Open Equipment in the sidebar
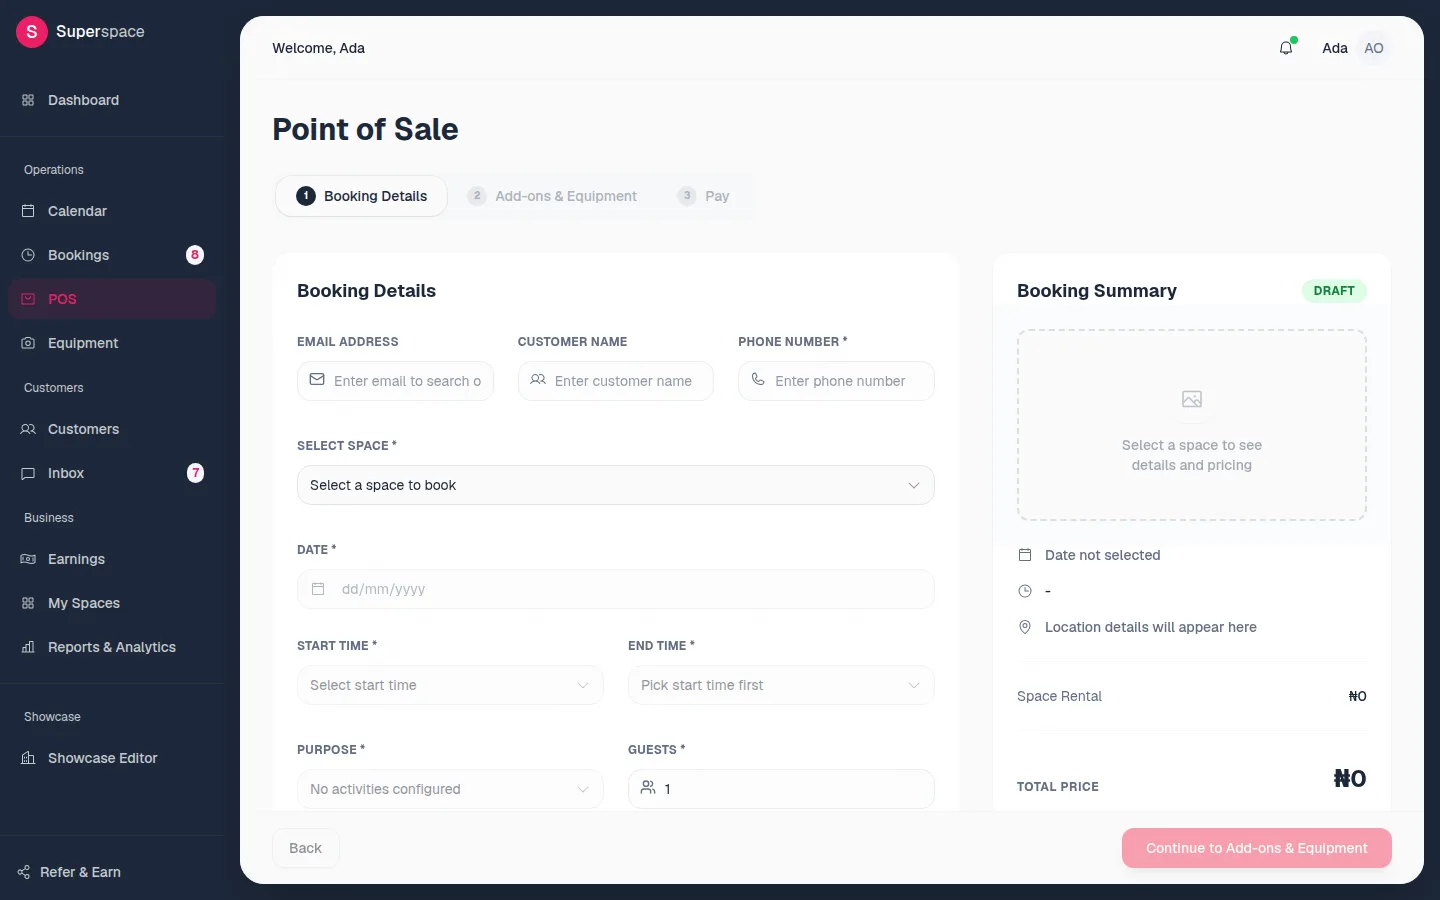This screenshot has width=1440, height=900. click(x=112, y=343)
